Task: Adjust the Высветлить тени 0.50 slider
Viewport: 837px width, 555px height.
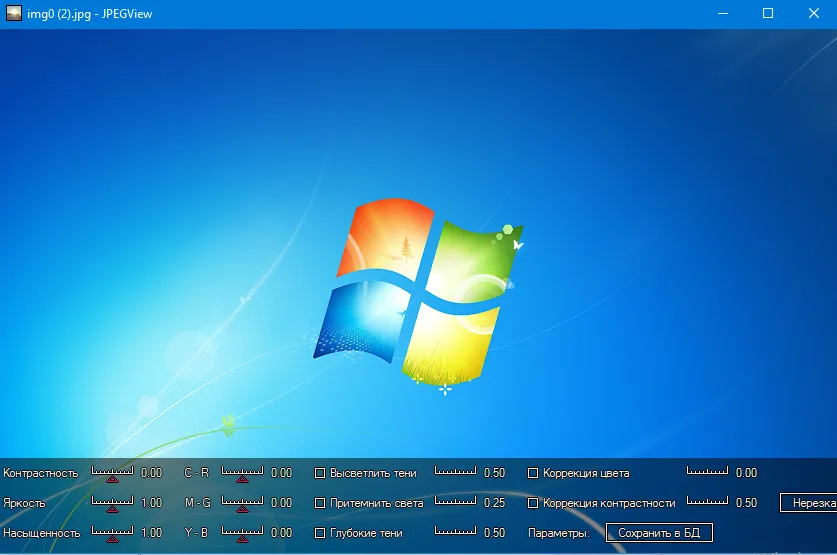Action: click(455, 471)
